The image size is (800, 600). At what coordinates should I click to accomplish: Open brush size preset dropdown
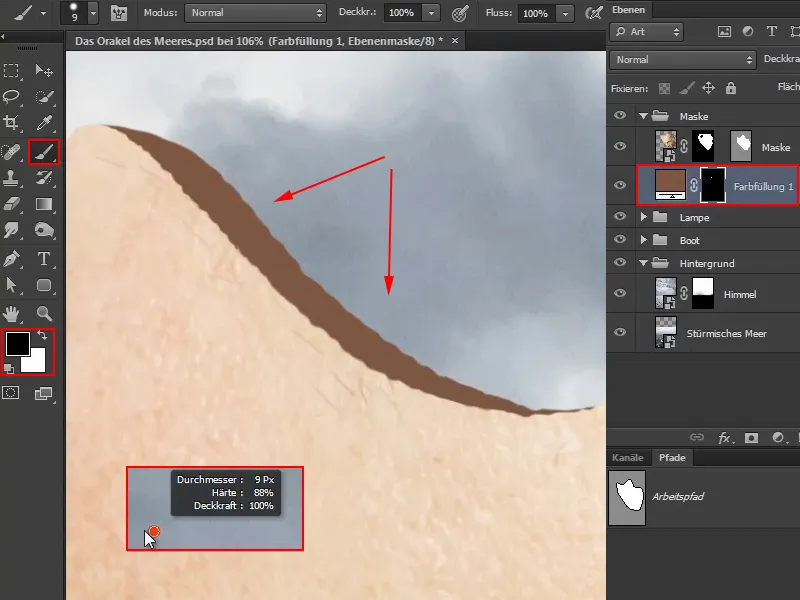pos(92,13)
